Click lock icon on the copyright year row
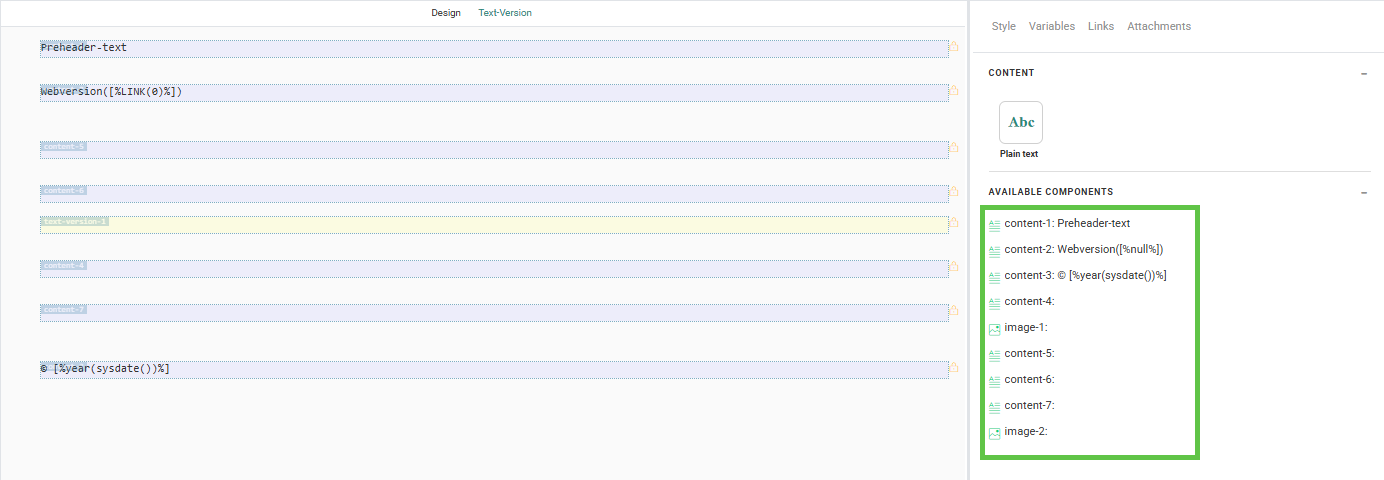This screenshot has height=480, width=1384. [954, 368]
